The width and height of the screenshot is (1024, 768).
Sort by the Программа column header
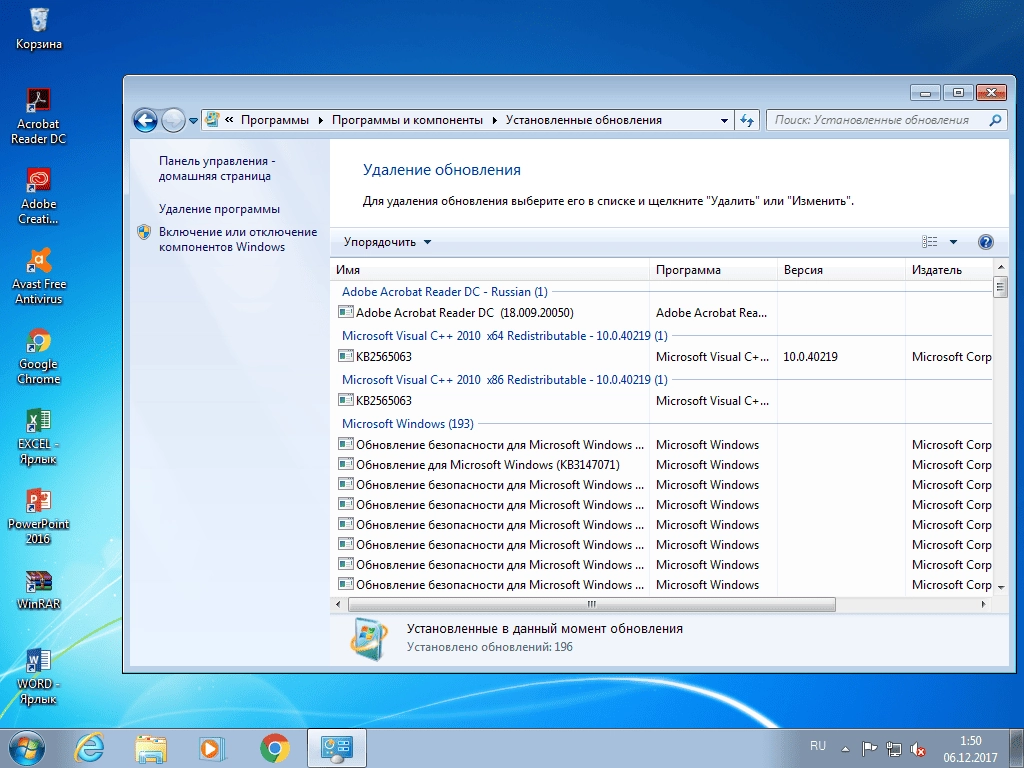point(713,270)
